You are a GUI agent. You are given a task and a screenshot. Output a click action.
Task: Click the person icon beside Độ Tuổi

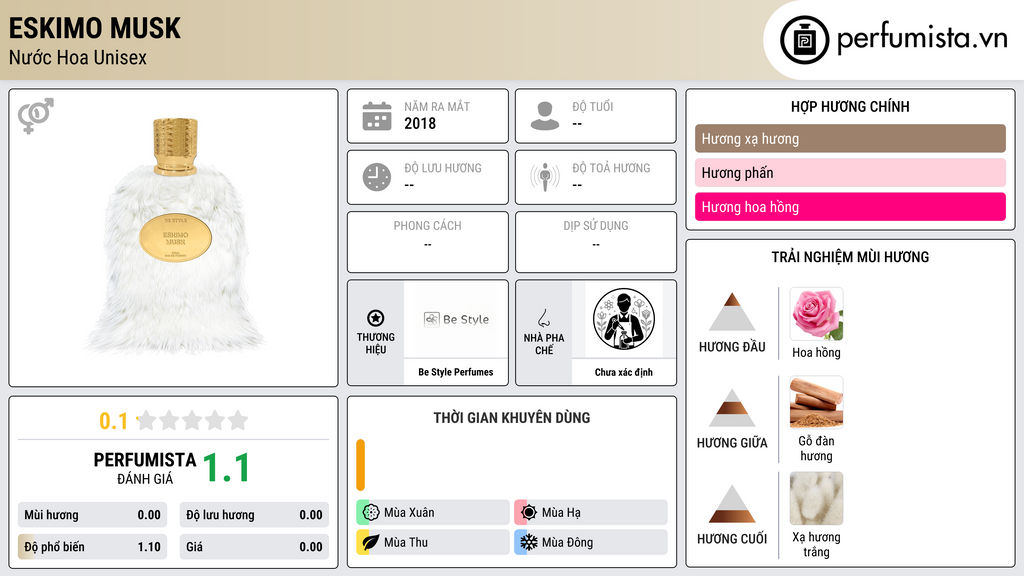[x=545, y=116]
